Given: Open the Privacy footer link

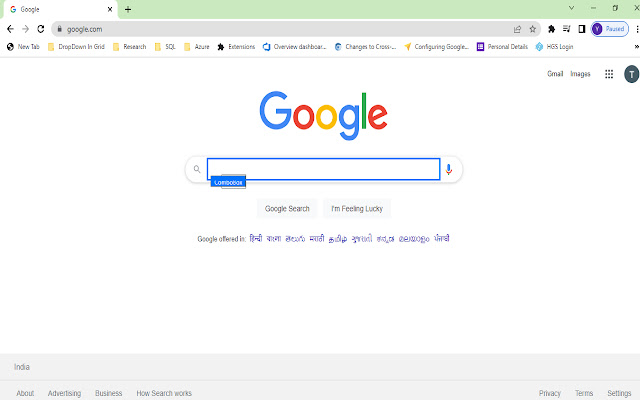Looking at the screenshot, I should 549,393.
